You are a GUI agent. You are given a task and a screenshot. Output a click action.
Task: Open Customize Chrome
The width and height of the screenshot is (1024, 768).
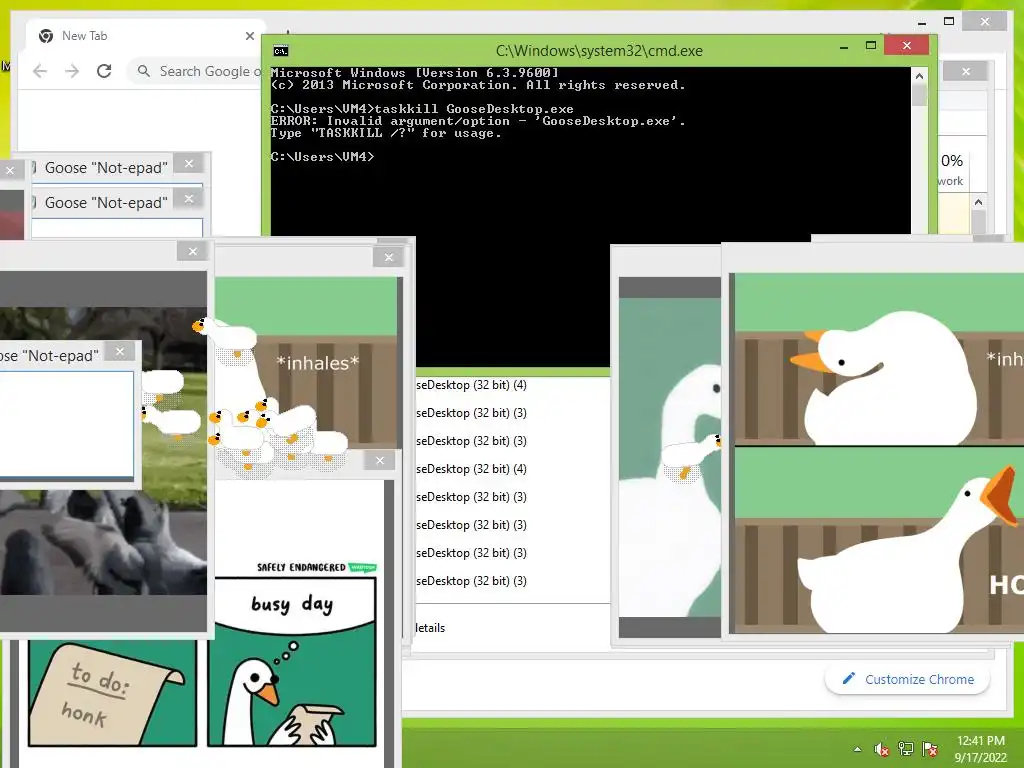pyautogui.click(x=907, y=679)
